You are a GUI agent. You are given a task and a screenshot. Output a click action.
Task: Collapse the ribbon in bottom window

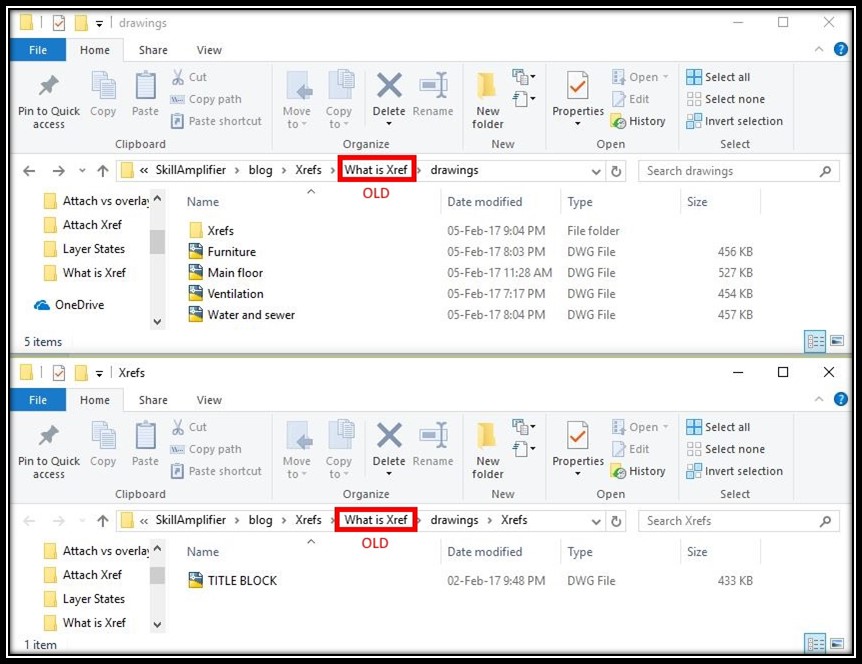point(819,399)
